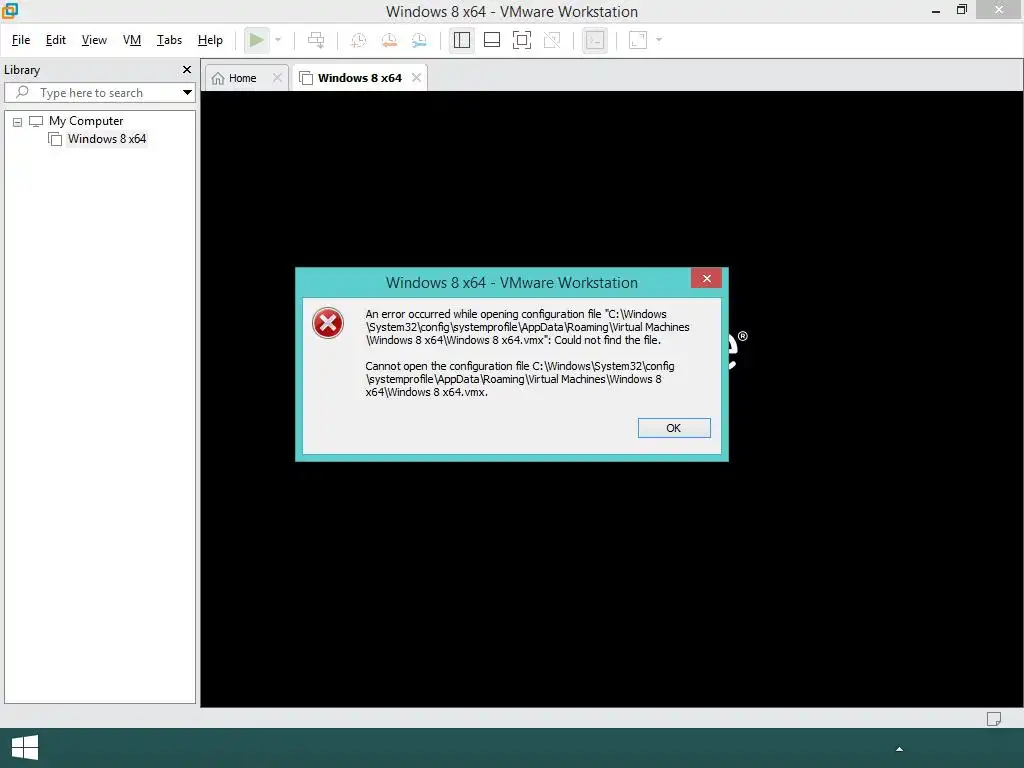The height and width of the screenshot is (768, 1024).
Task: Restore down the VMware Workstation window
Action: pyautogui.click(x=961, y=10)
